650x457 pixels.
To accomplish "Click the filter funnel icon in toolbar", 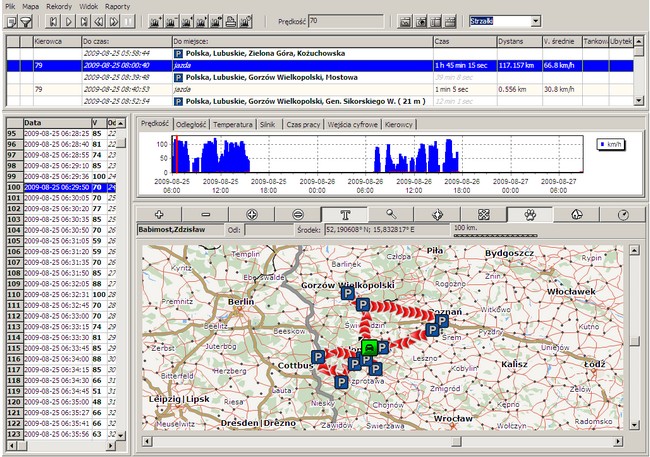I will point(27,21).
